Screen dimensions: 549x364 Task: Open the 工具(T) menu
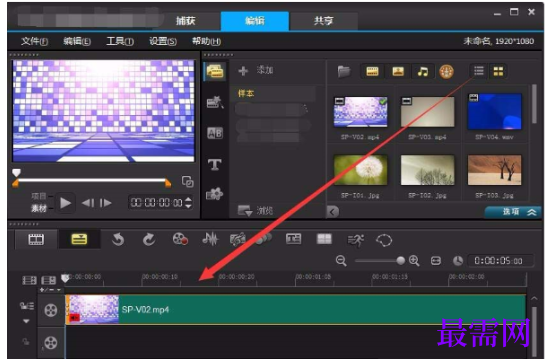(x=120, y=42)
